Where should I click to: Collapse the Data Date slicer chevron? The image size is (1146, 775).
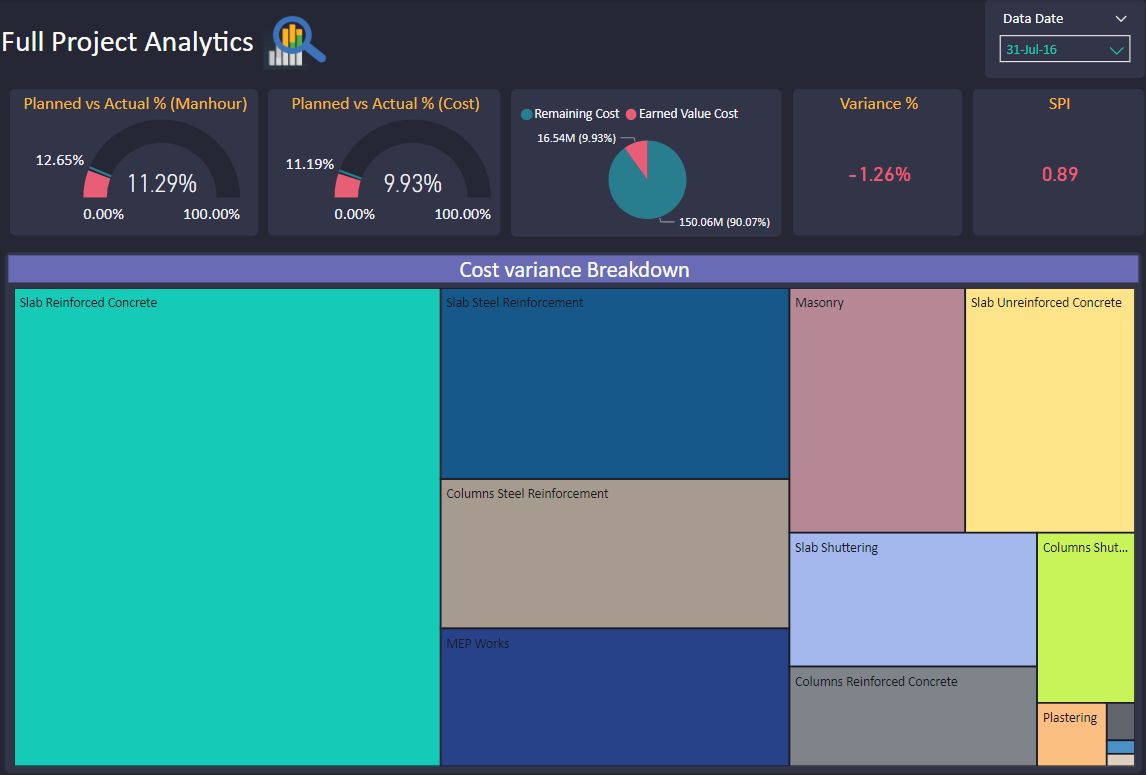coord(1121,19)
